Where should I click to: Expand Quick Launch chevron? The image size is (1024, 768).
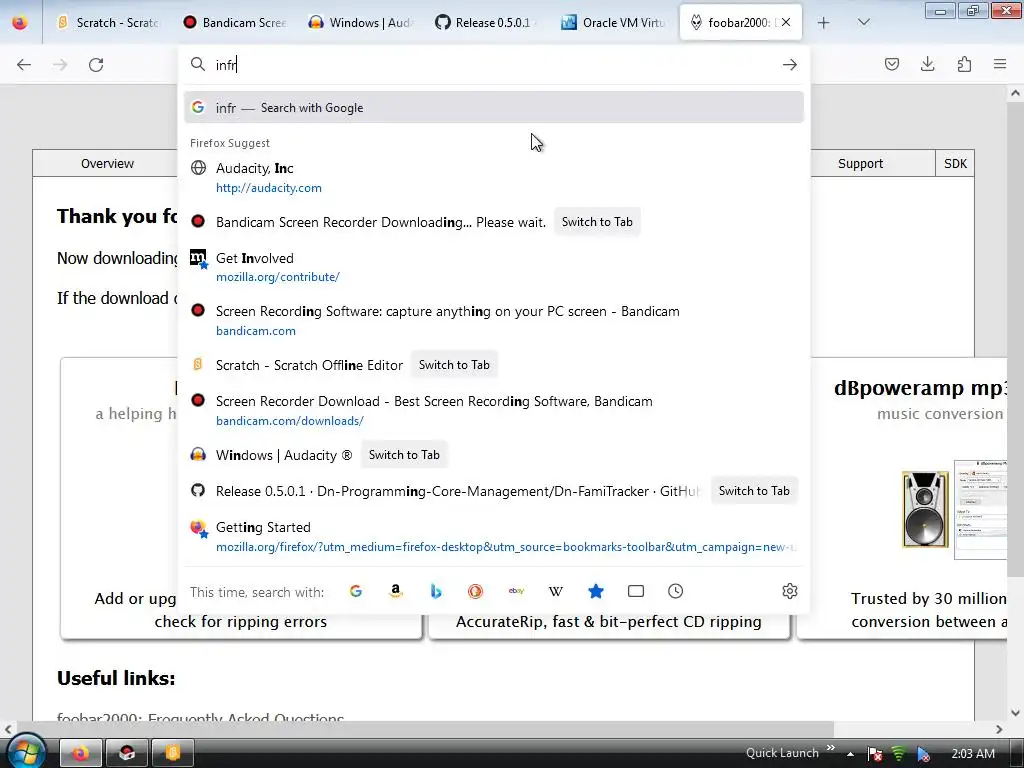(831, 748)
